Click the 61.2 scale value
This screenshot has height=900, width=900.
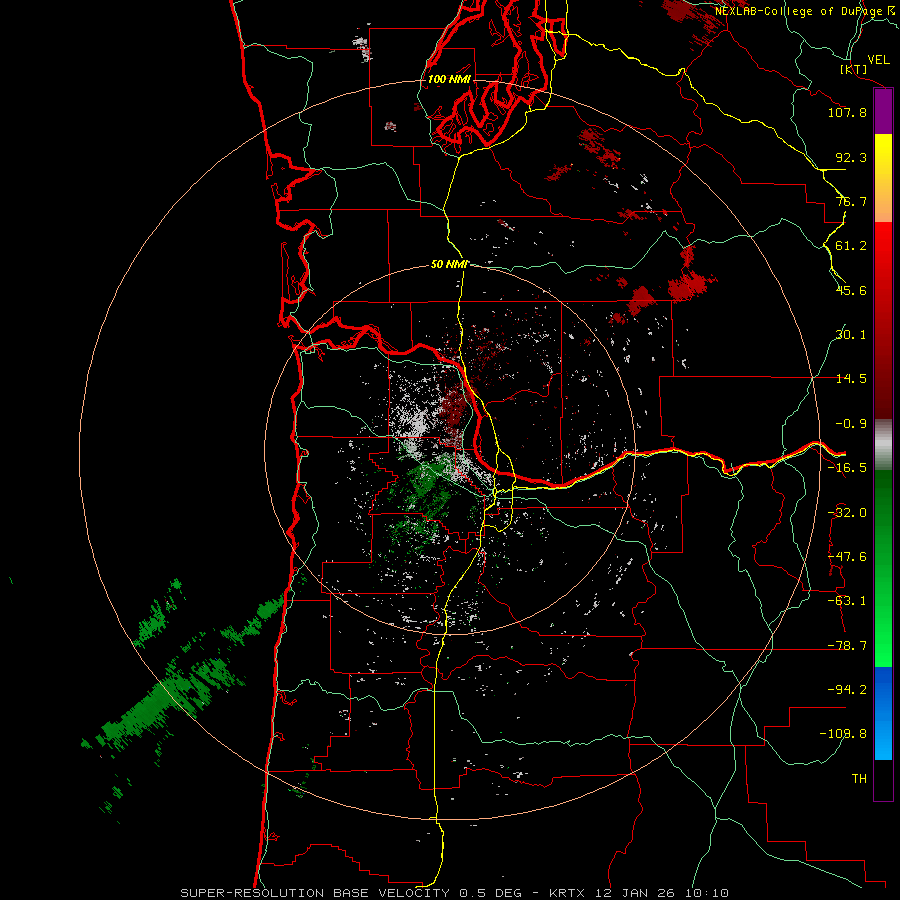tap(851, 246)
